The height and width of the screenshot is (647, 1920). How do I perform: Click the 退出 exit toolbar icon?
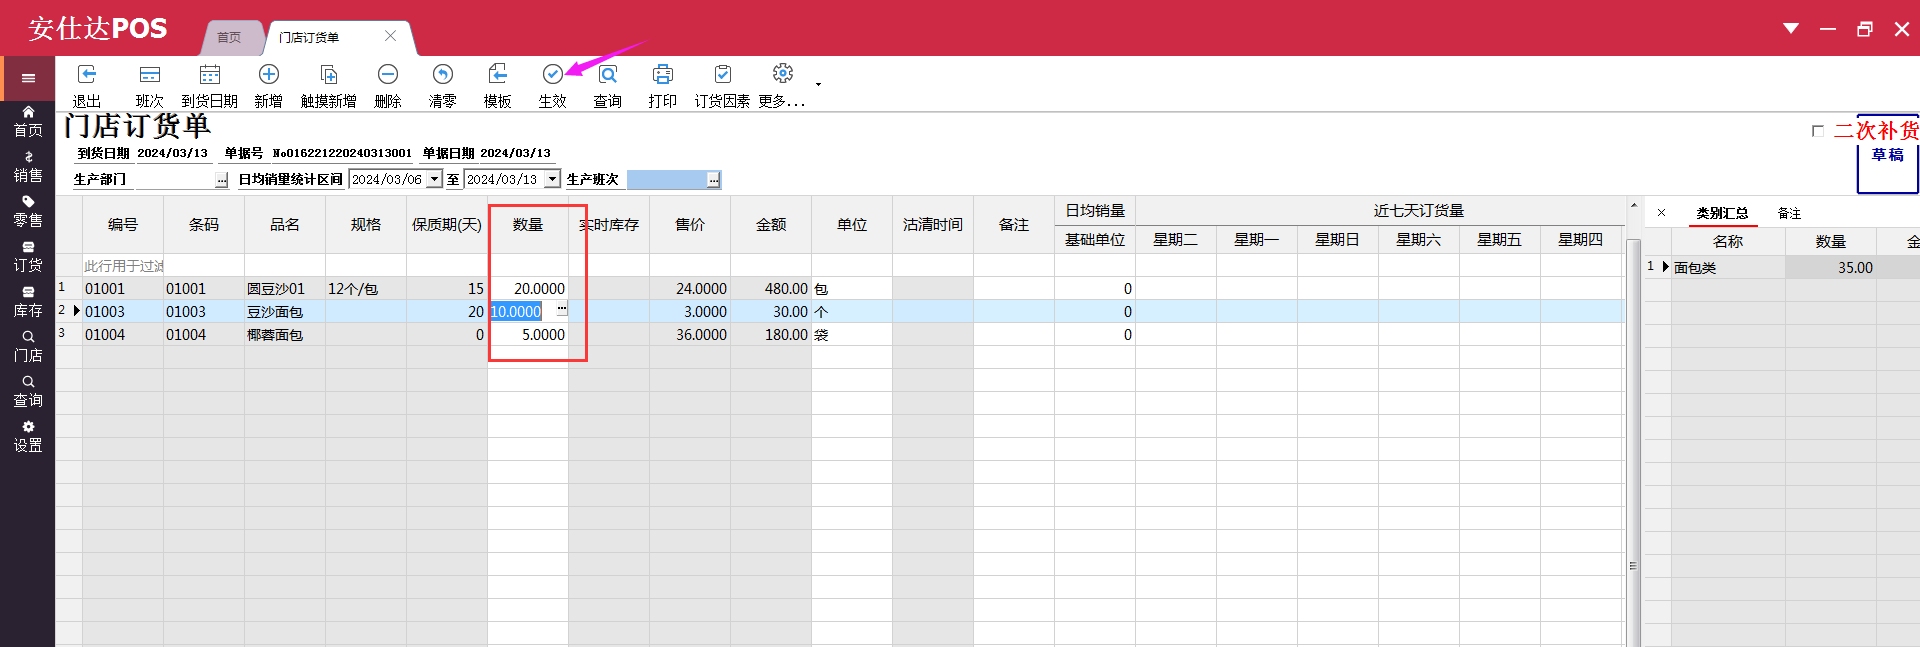[x=87, y=75]
